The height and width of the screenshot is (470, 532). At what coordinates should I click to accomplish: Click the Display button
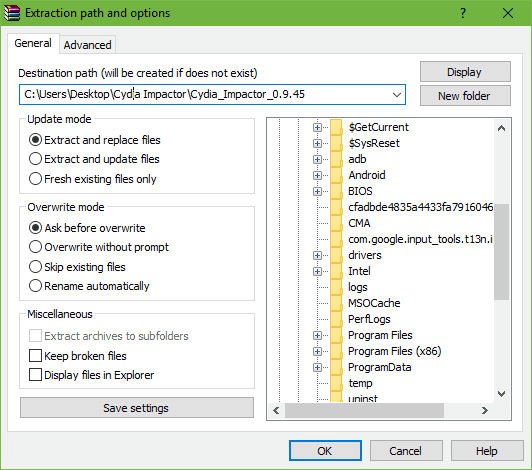click(x=465, y=72)
